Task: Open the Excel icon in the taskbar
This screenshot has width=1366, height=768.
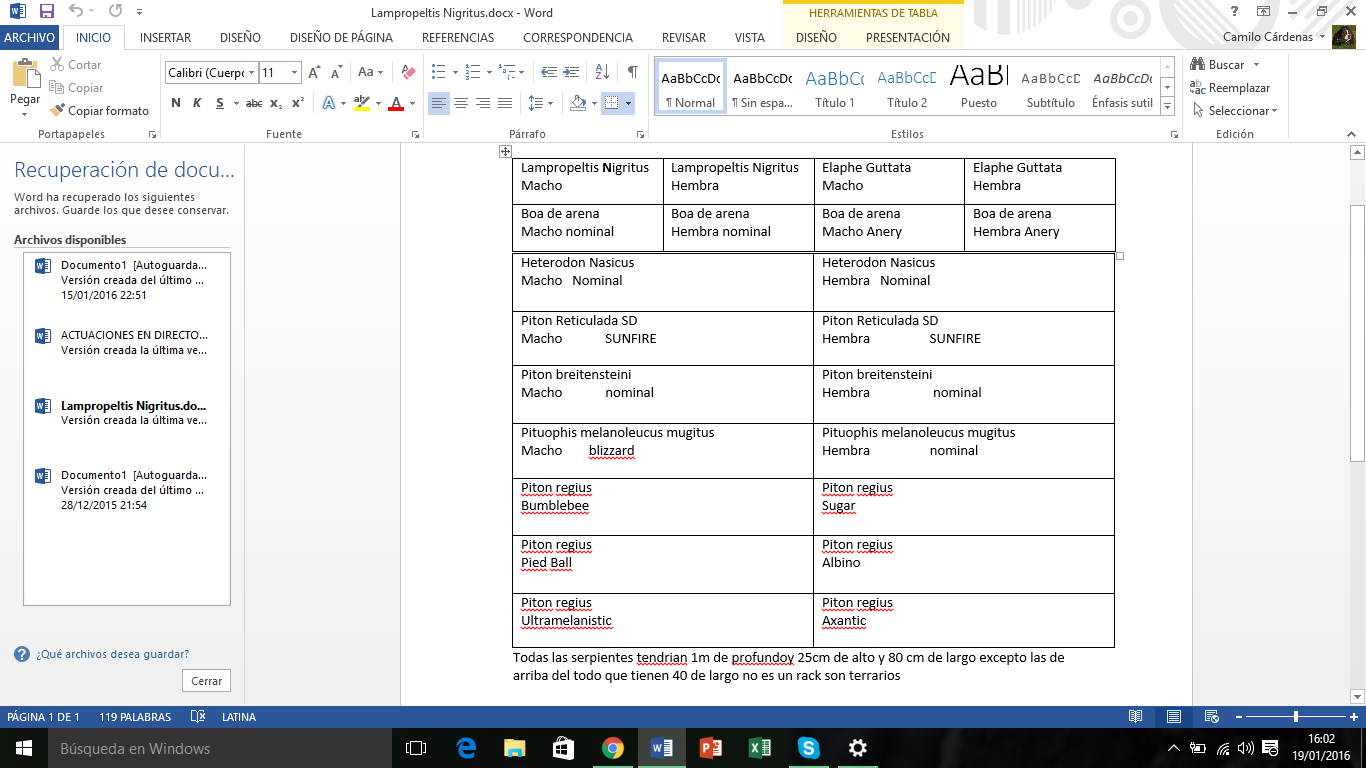Action: pyautogui.click(x=760, y=748)
